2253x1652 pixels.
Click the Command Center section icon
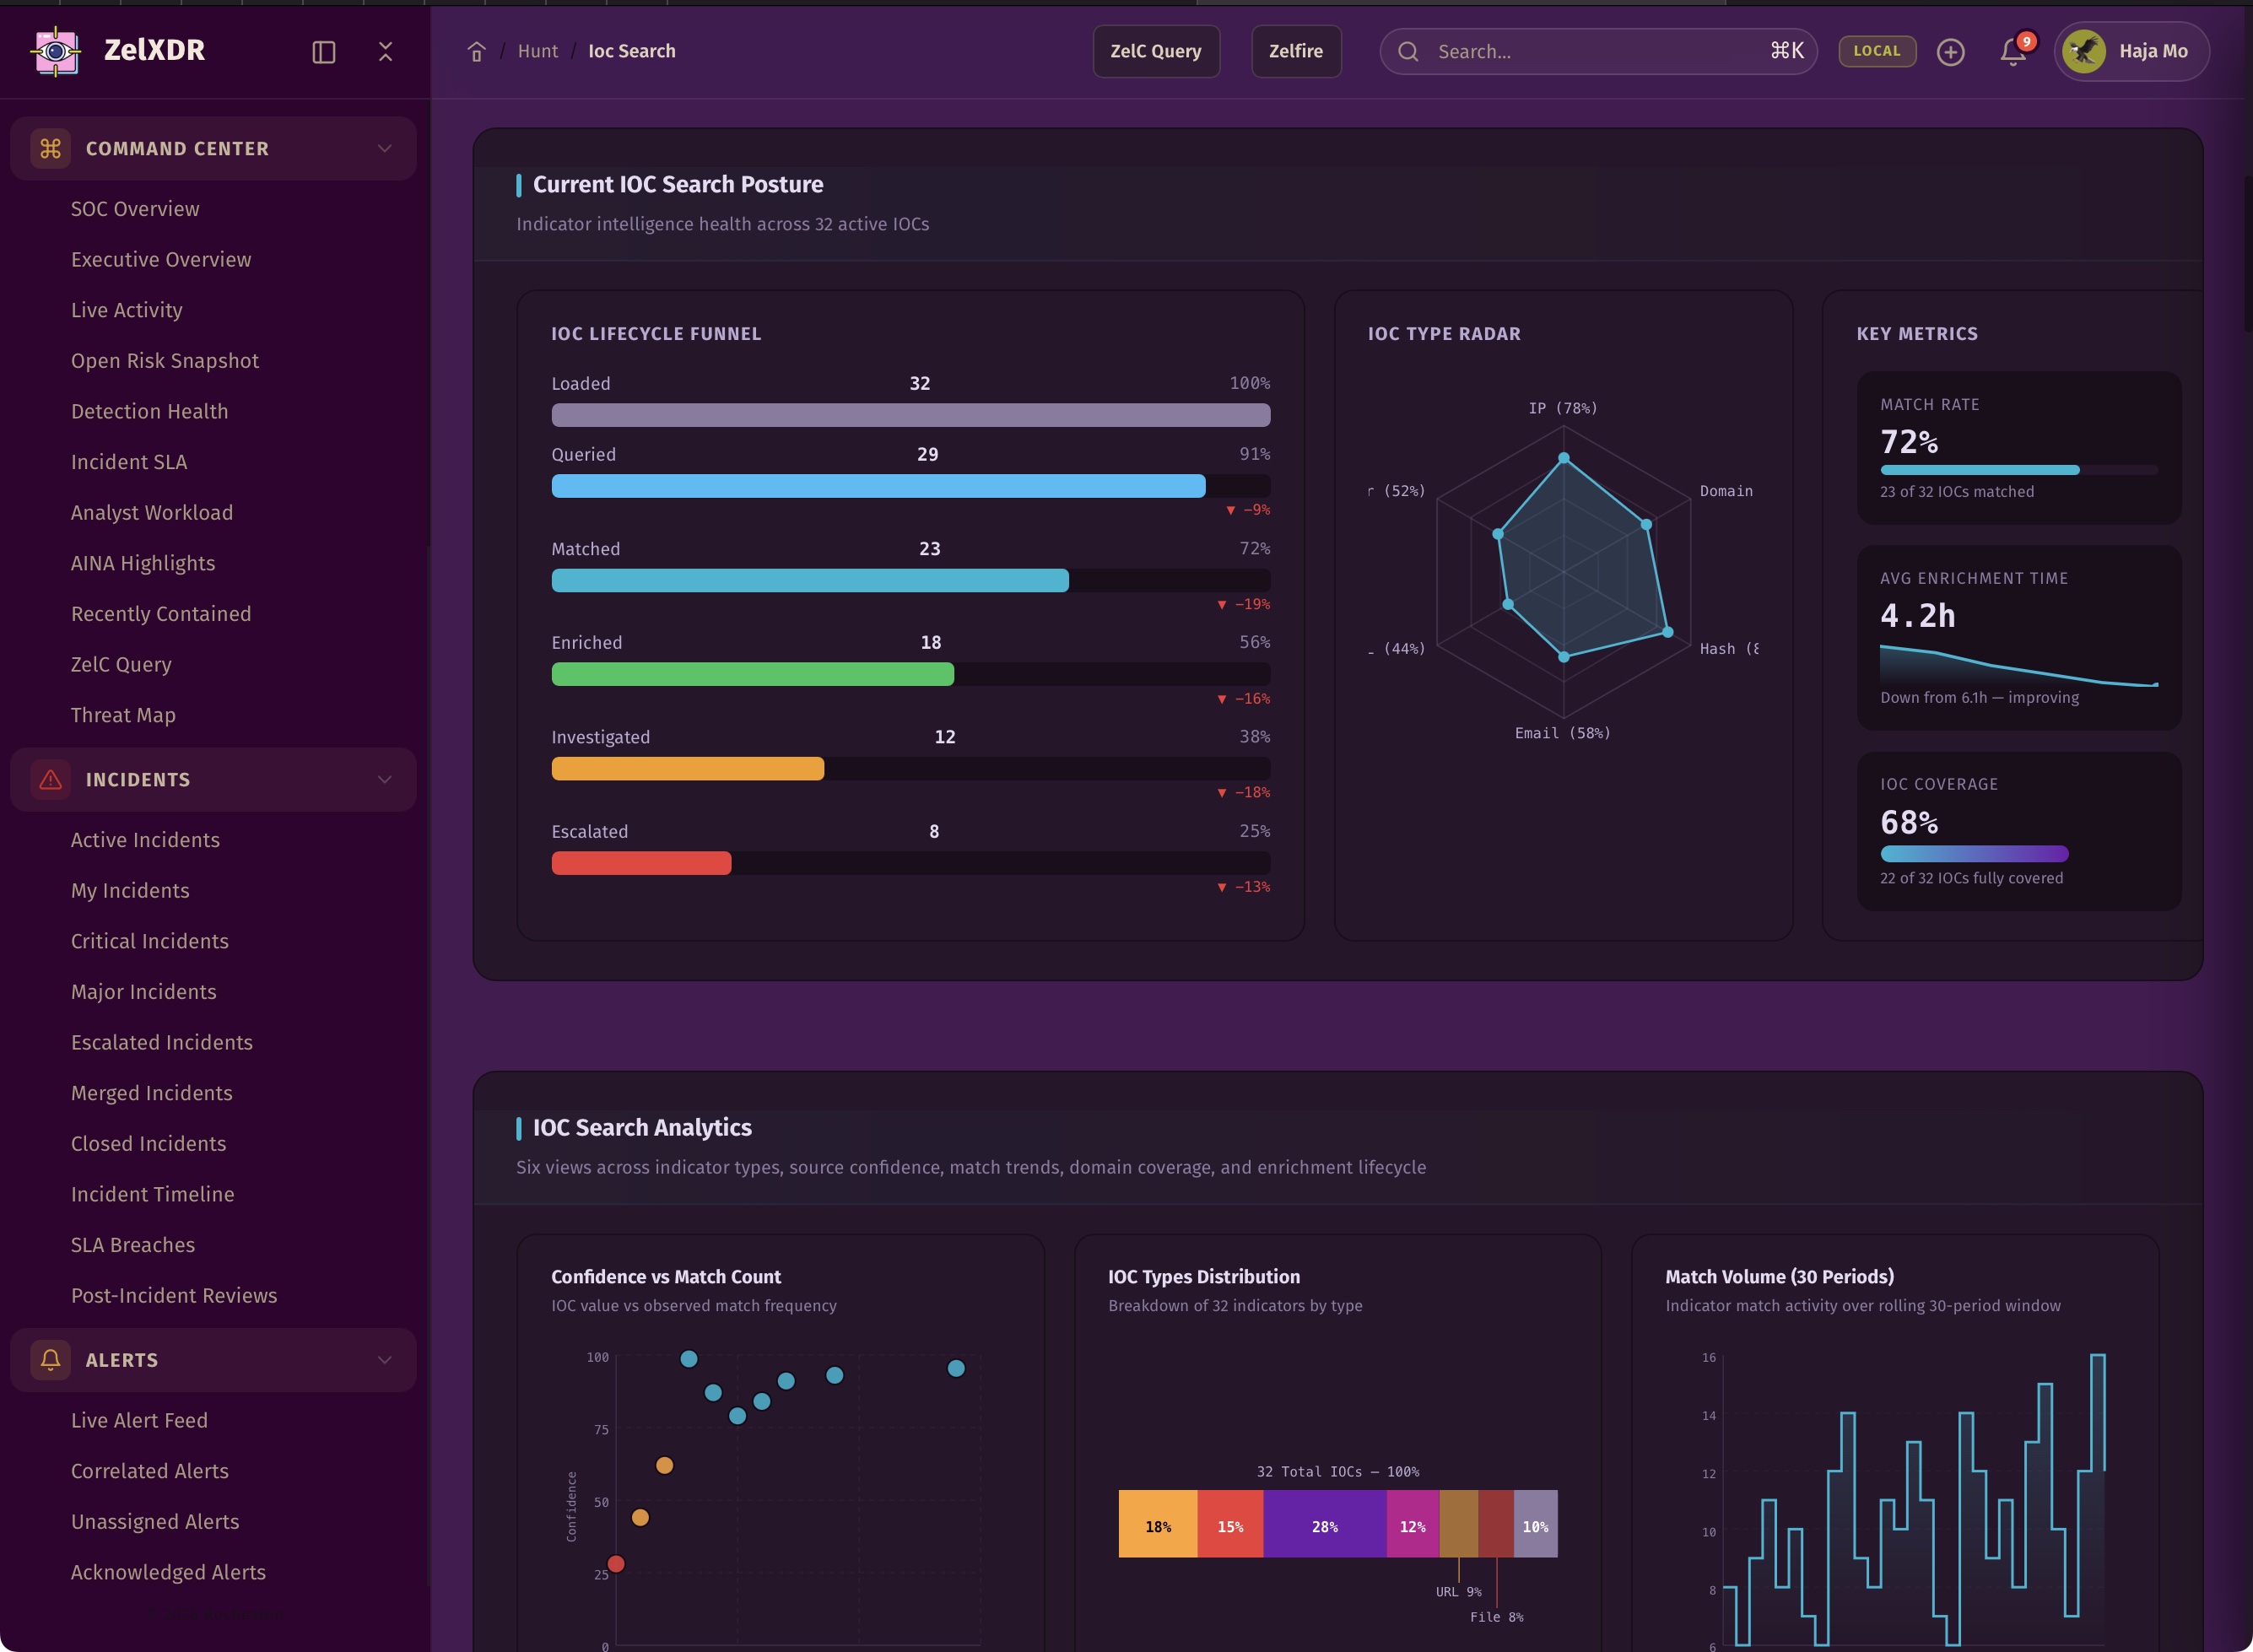pos(50,149)
